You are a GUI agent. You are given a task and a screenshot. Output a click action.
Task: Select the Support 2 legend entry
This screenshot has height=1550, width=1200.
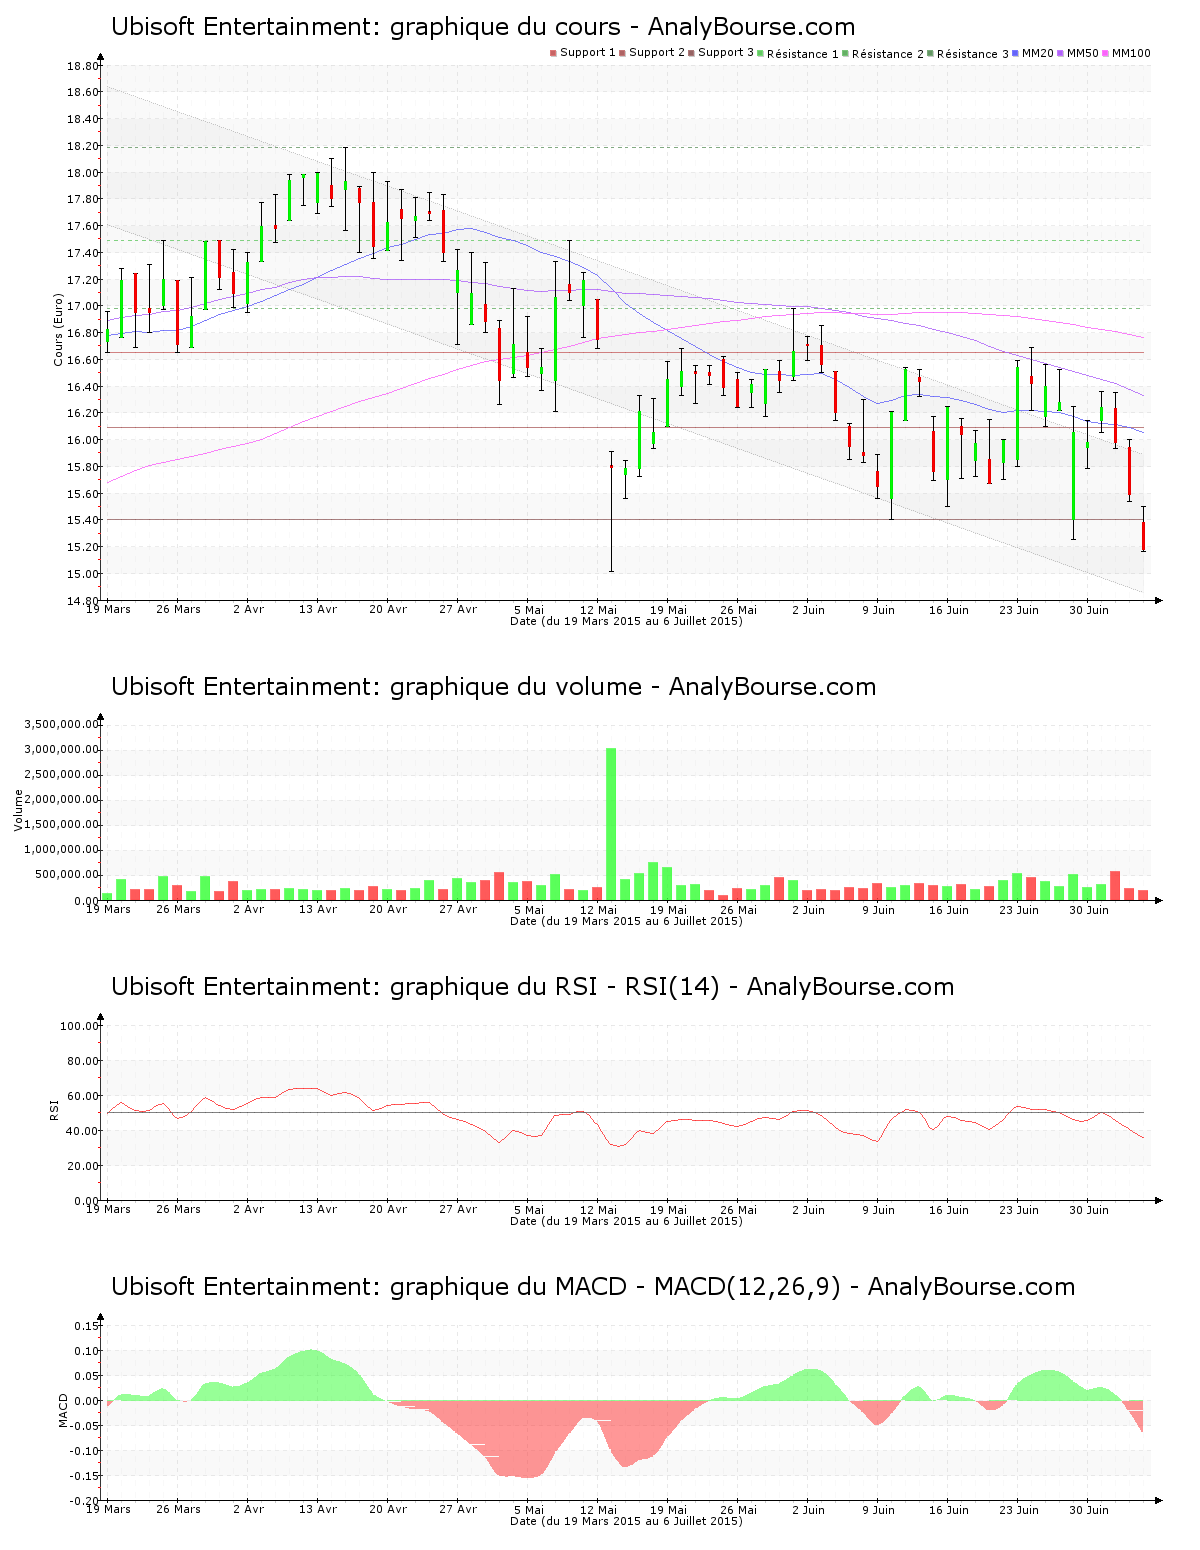click(x=653, y=53)
